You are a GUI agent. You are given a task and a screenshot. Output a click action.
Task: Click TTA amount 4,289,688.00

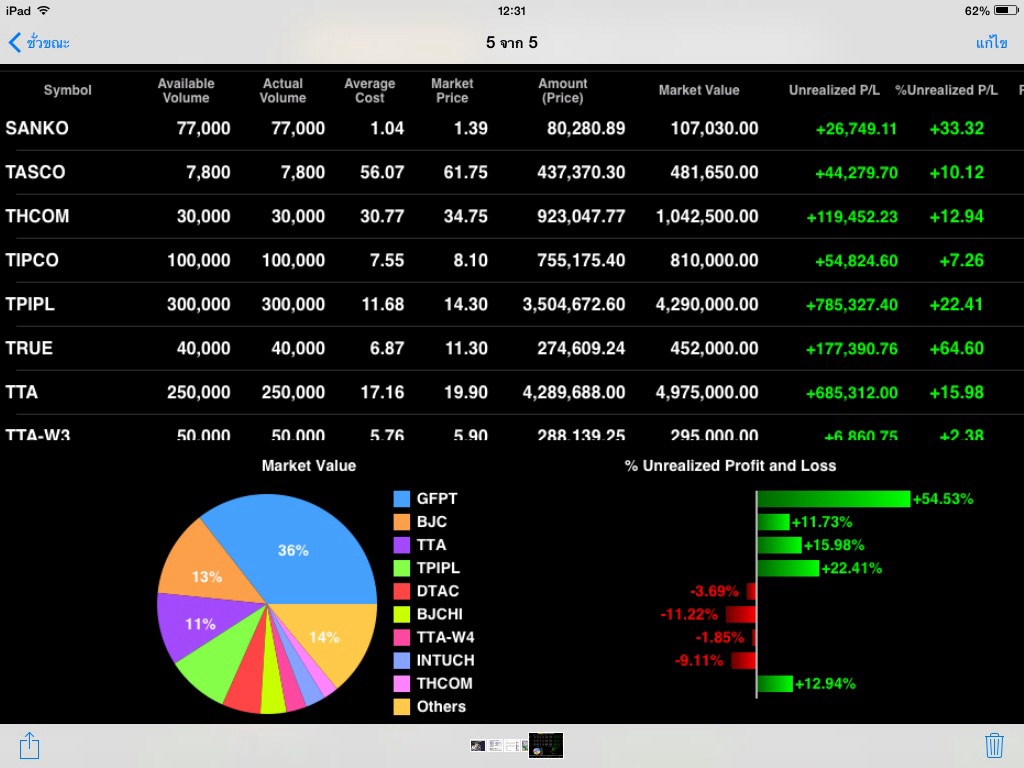(x=573, y=392)
